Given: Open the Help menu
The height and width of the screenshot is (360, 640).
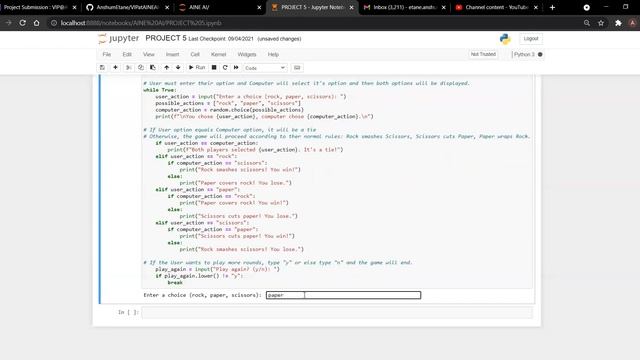Looking at the screenshot, I should click(273, 54).
